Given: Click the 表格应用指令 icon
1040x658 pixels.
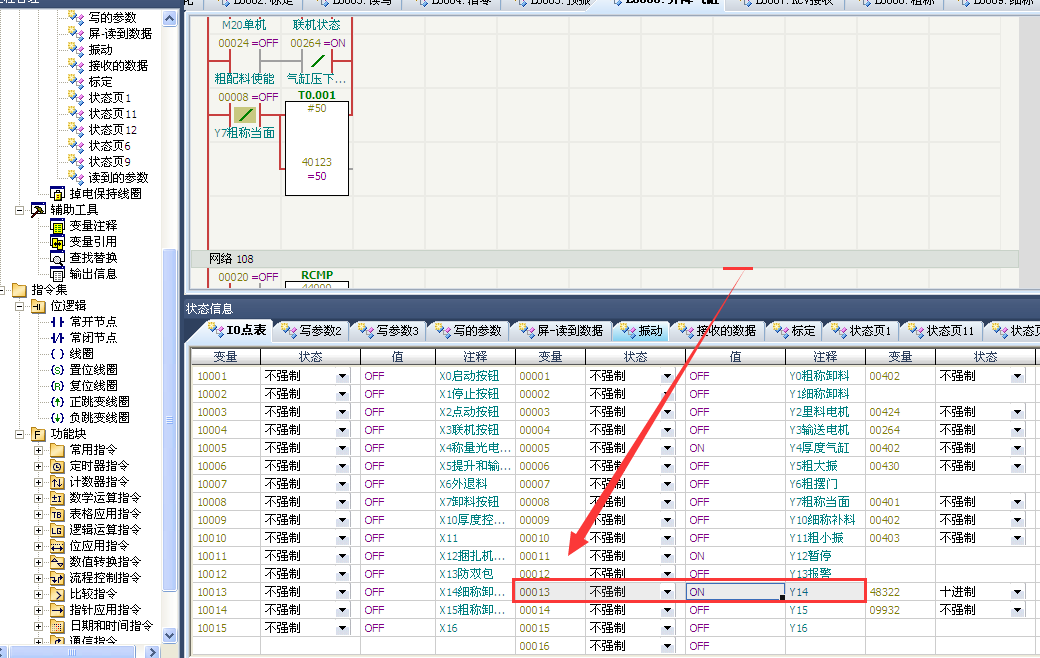Looking at the screenshot, I should [x=57, y=513].
